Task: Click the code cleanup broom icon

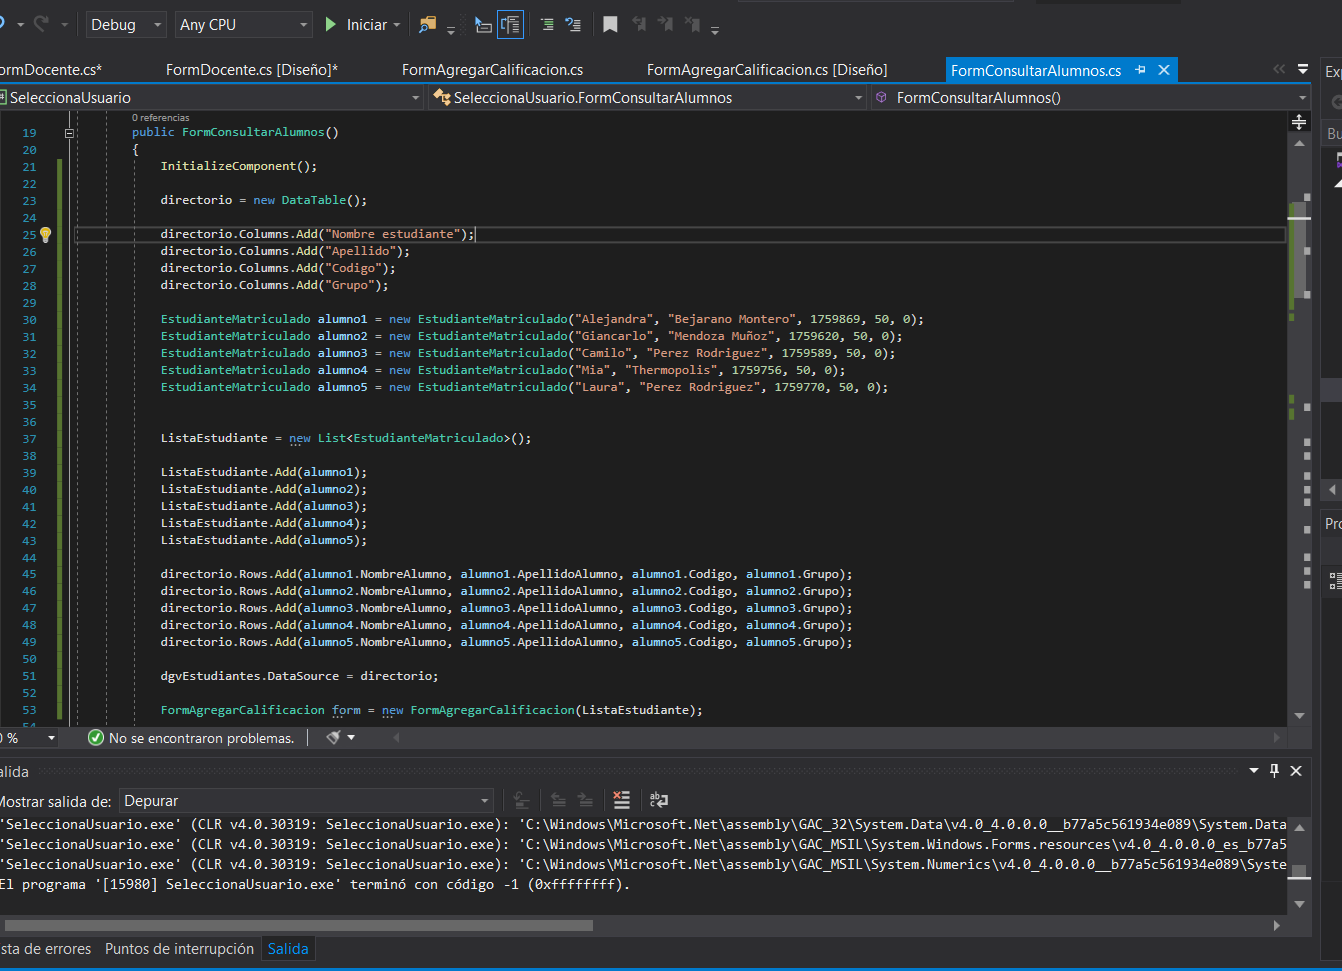Action: click(x=333, y=737)
